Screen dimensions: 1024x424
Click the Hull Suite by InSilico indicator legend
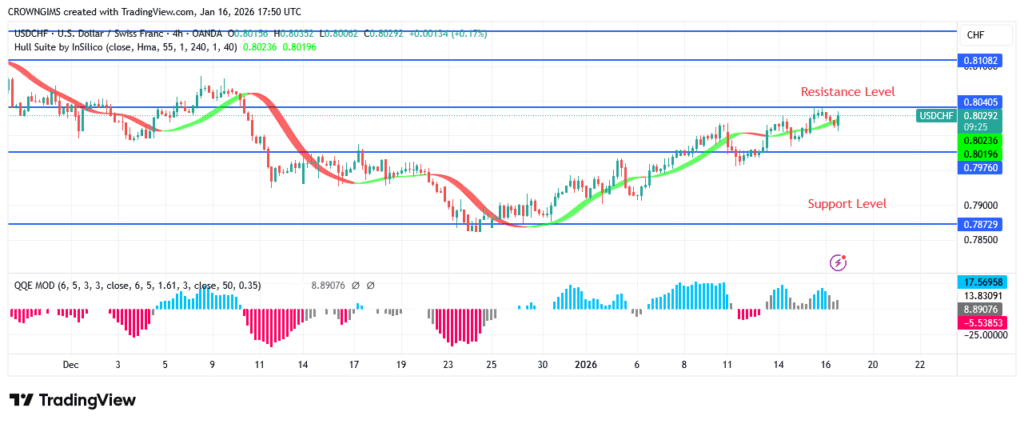tap(125, 47)
